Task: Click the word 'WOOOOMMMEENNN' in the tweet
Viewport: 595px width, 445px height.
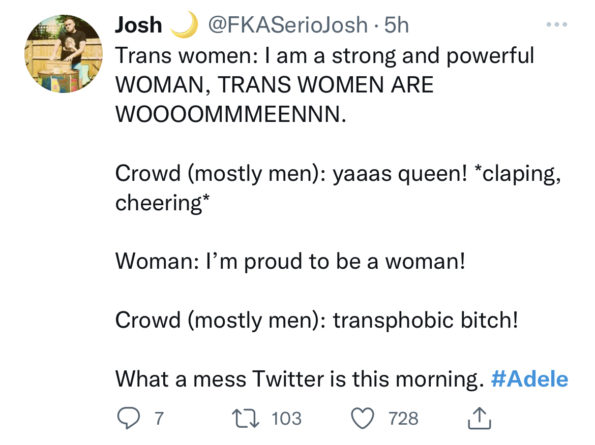Action: point(228,114)
